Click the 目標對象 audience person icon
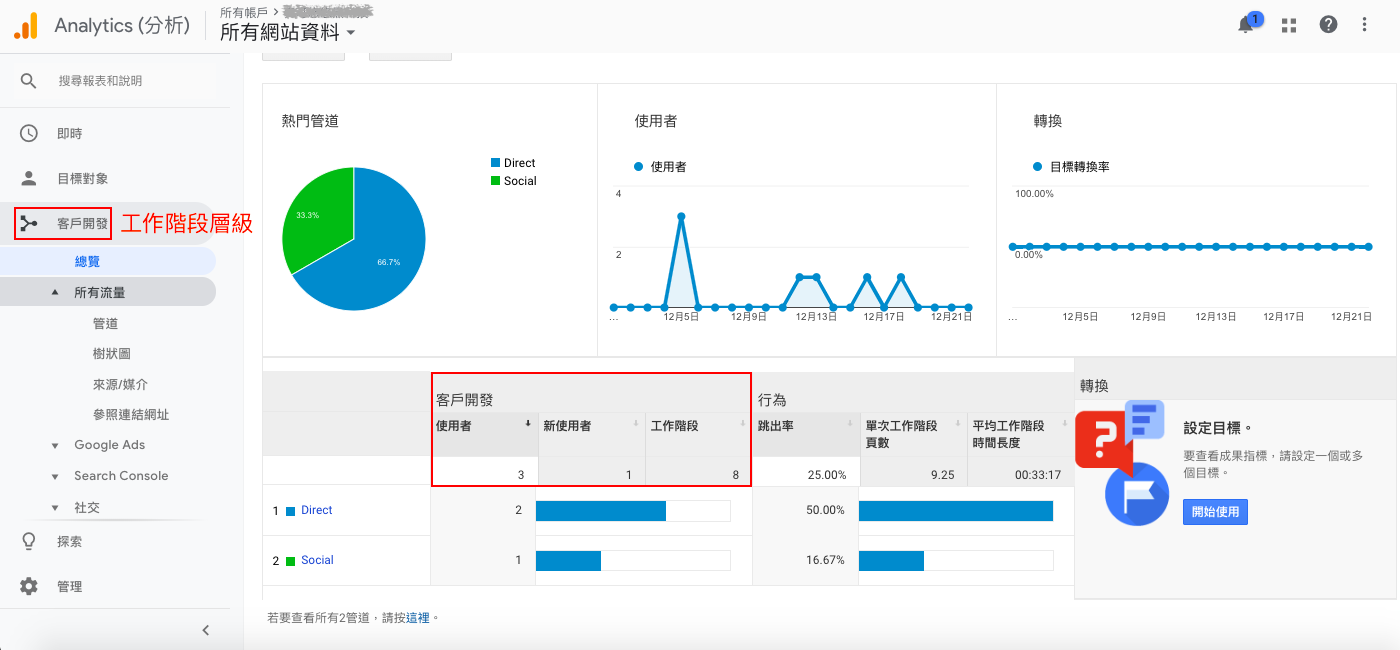1400x650 pixels. pos(28,178)
